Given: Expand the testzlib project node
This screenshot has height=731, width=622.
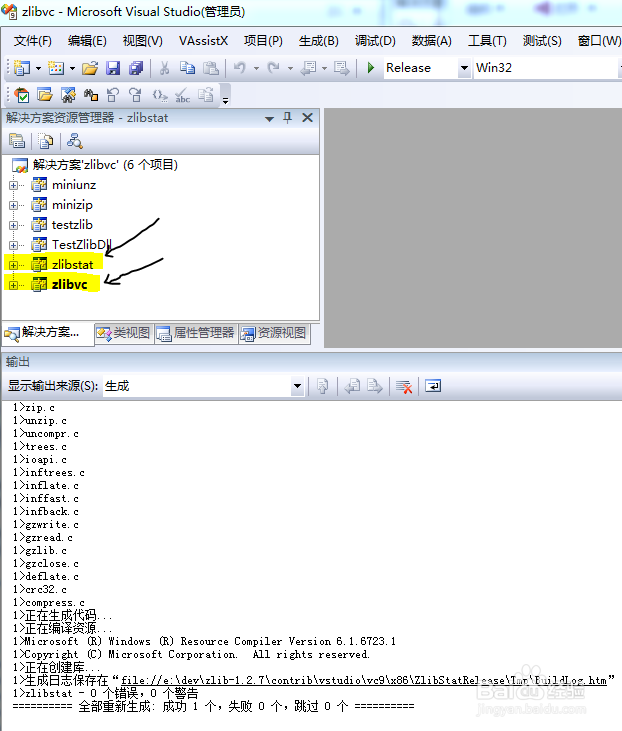Looking at the screenshot, I should tap(14, 225).
